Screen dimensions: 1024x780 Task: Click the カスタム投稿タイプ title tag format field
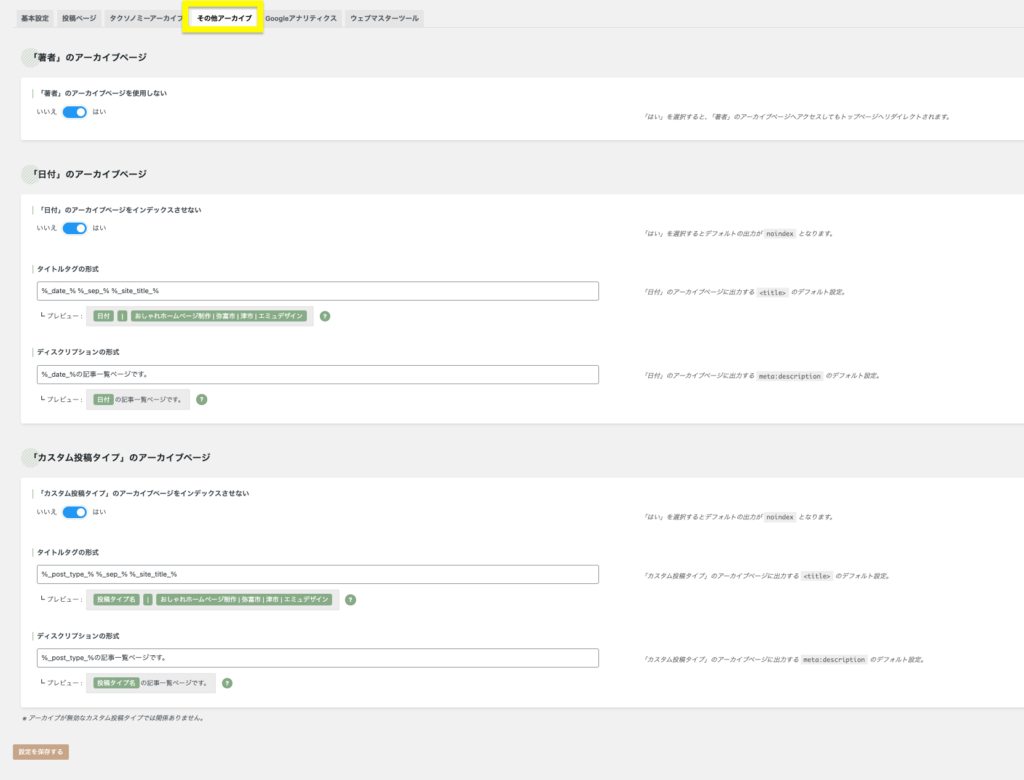[x=317, y=574]
